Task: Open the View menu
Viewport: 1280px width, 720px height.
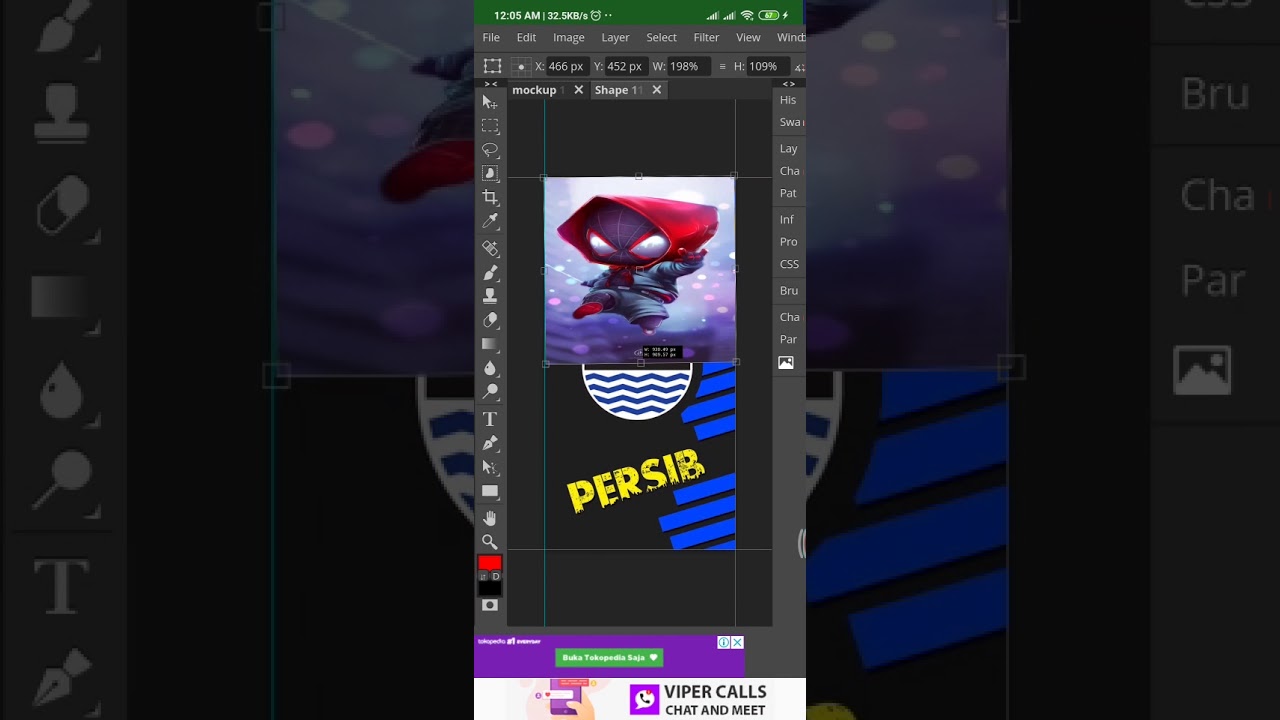Action: 748,37
